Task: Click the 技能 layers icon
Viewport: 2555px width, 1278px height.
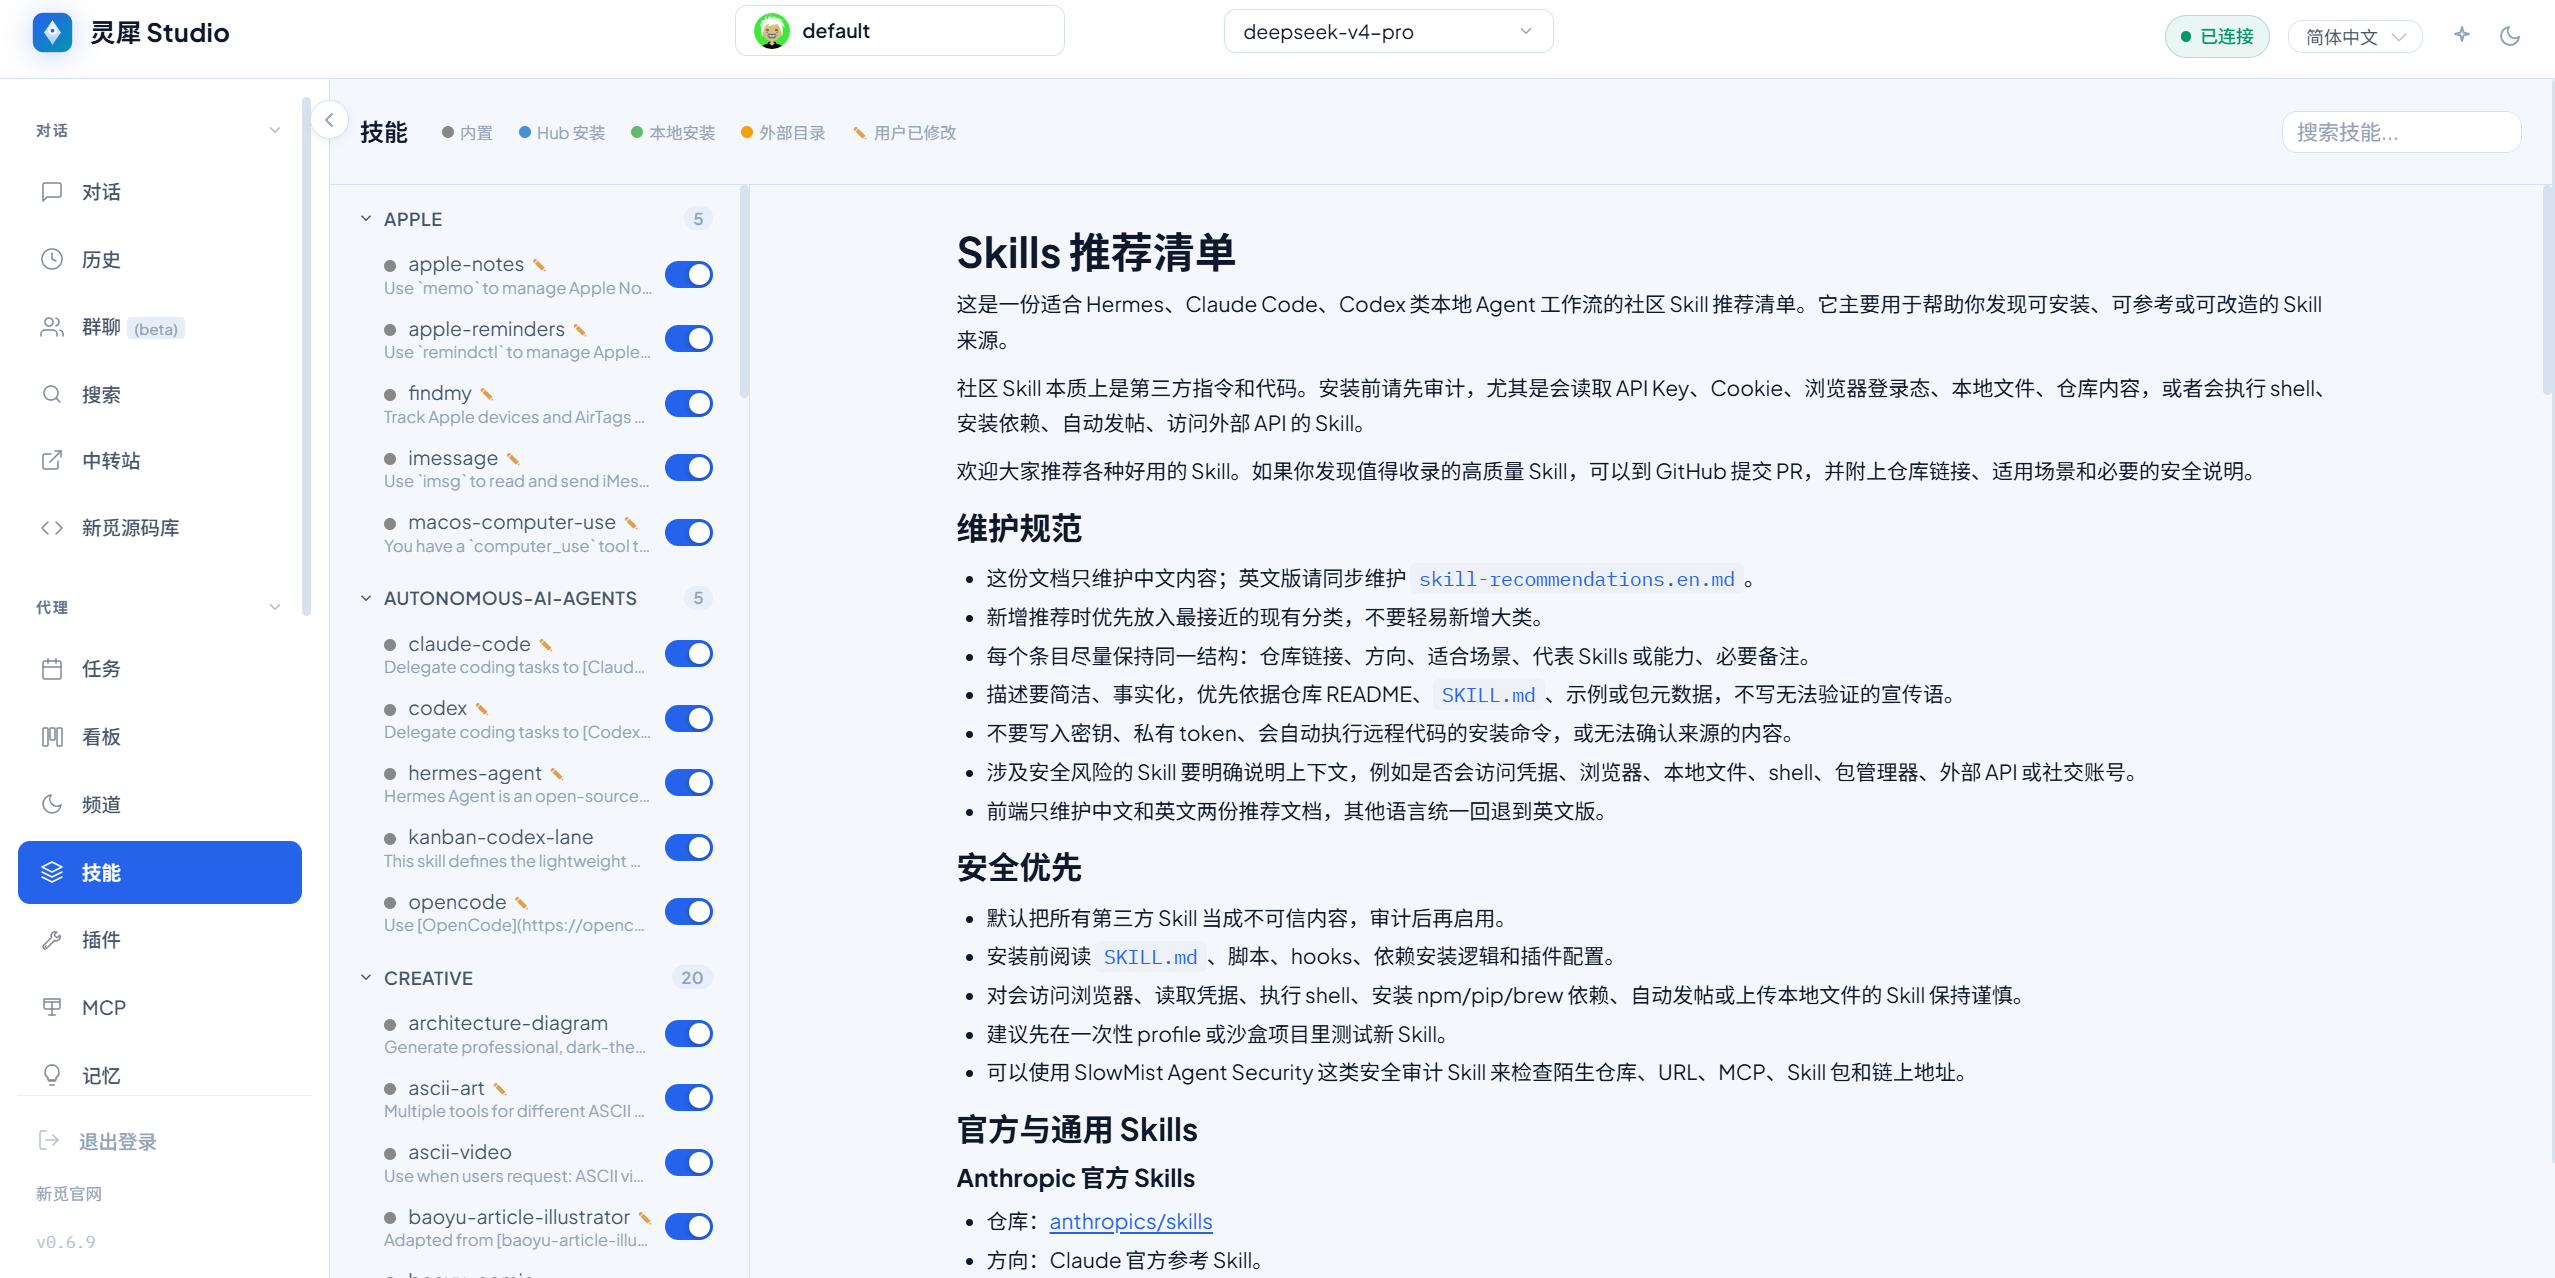Action: tap(52, 872)
